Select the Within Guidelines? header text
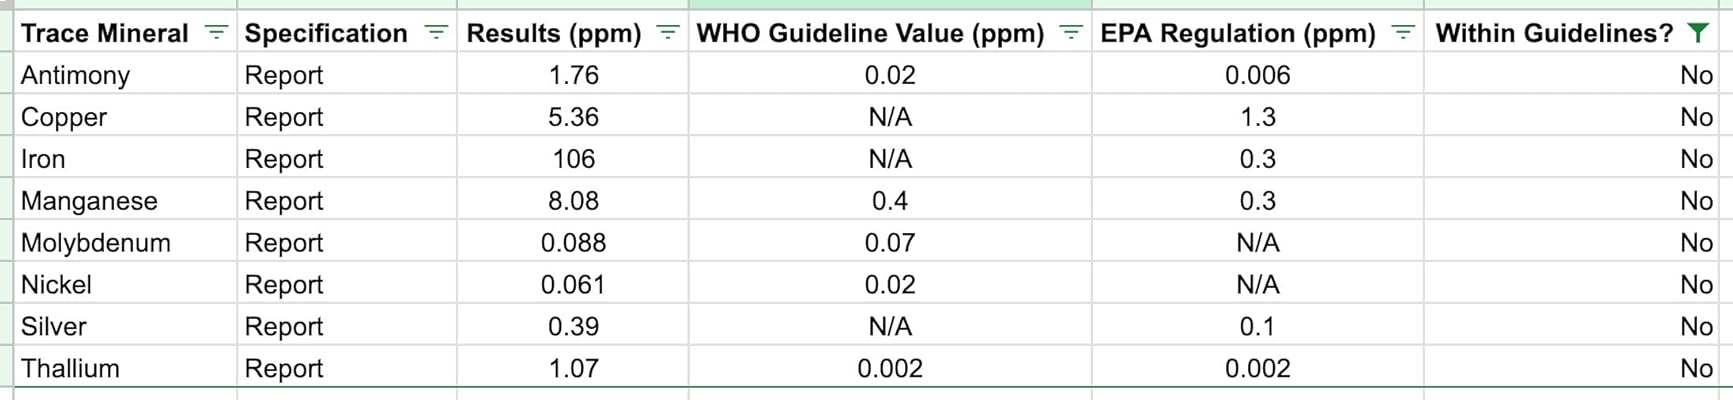Screen dimensions: 1733x400 tap(1553, 33)
